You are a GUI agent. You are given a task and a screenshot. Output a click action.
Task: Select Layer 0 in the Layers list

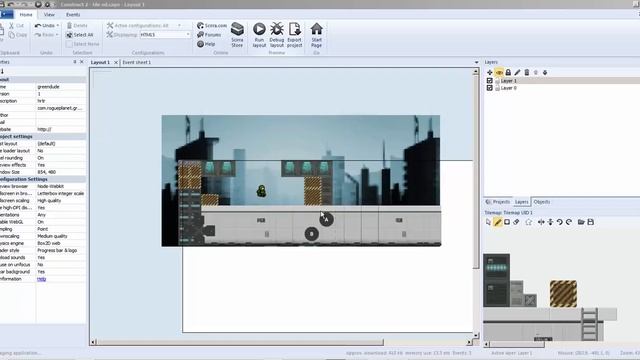[562, 88]
